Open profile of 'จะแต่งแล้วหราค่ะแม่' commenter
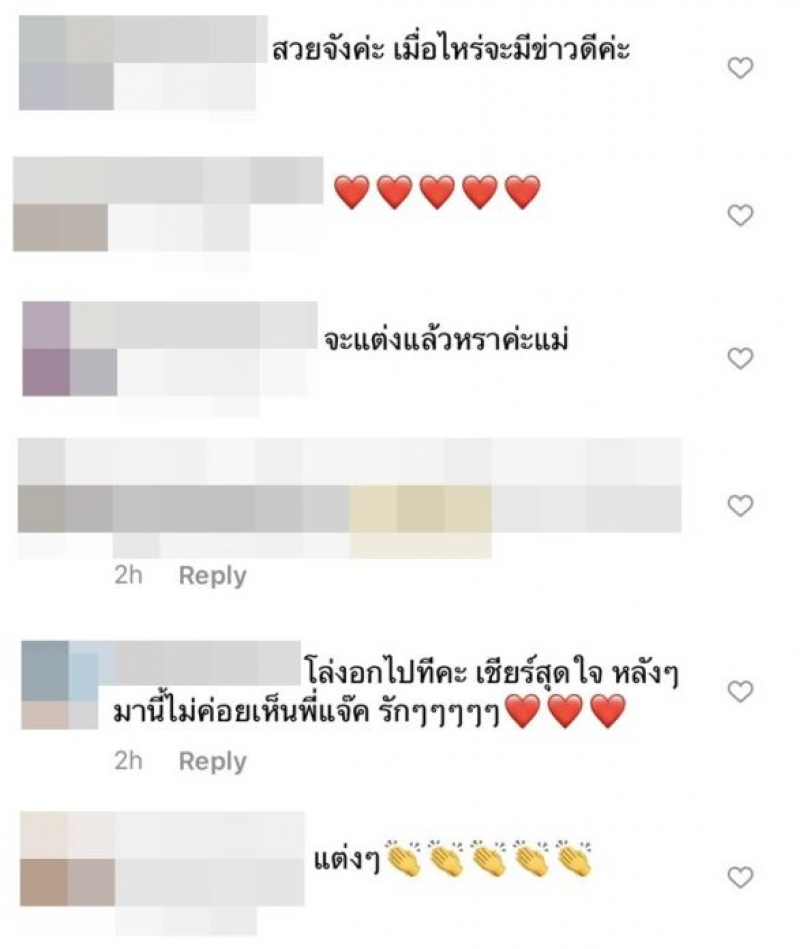The width and height of the screenshot is (800, 949). (169, 325)
